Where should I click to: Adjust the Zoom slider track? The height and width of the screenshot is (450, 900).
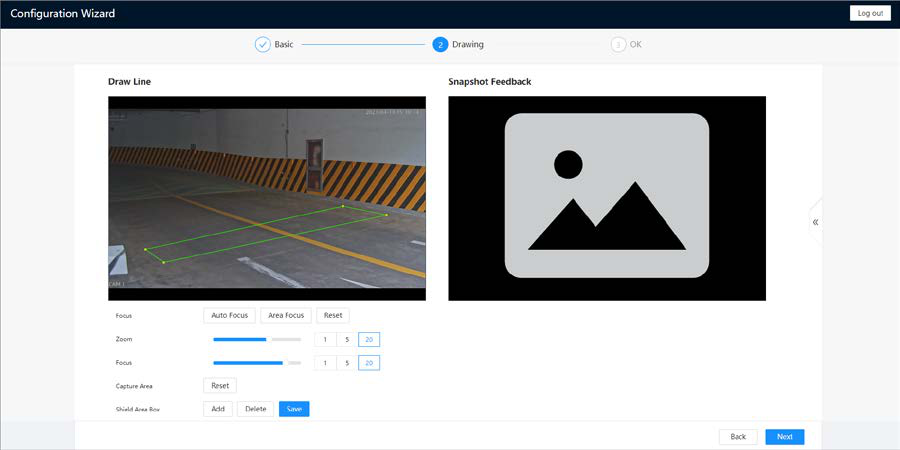coord(257,339)
